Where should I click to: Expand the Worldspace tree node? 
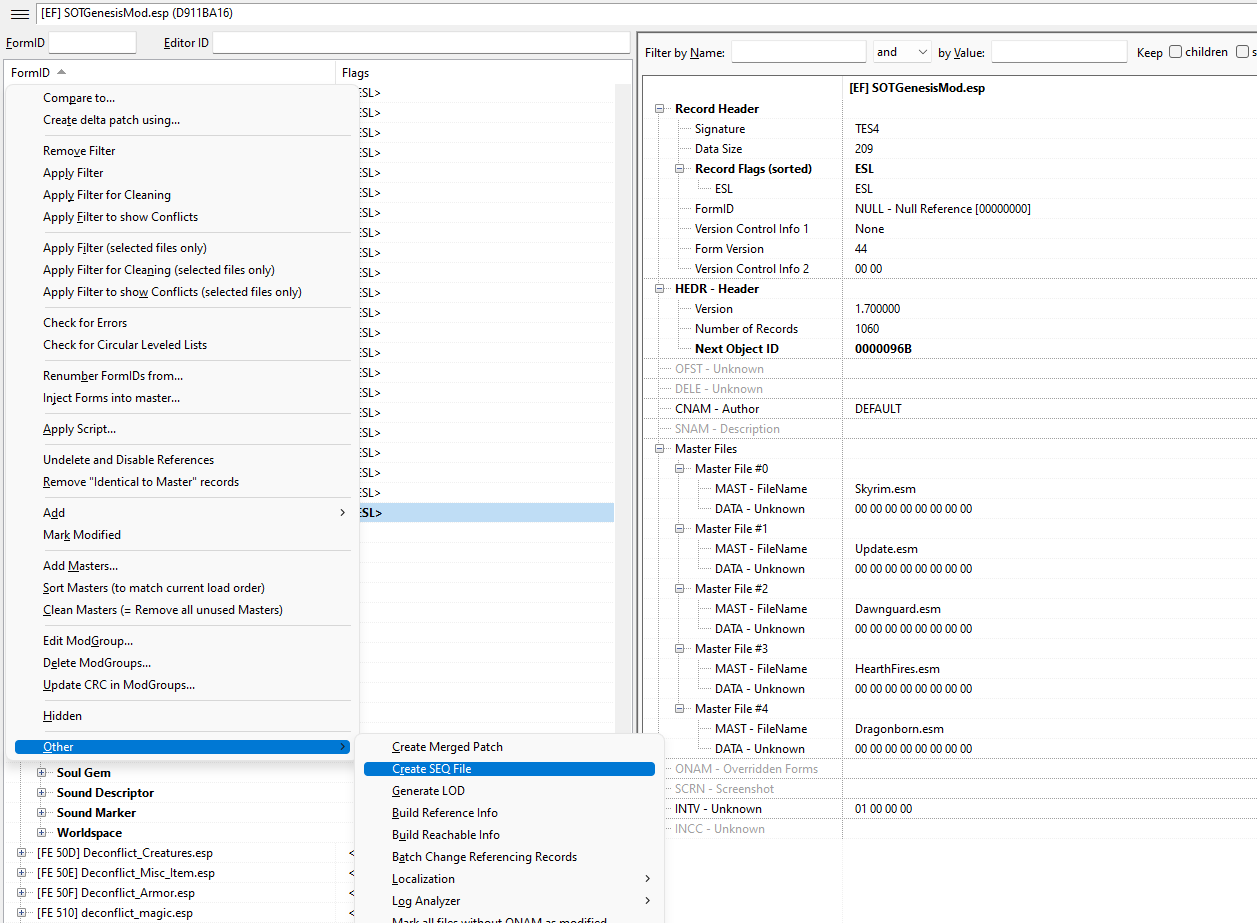42,833
